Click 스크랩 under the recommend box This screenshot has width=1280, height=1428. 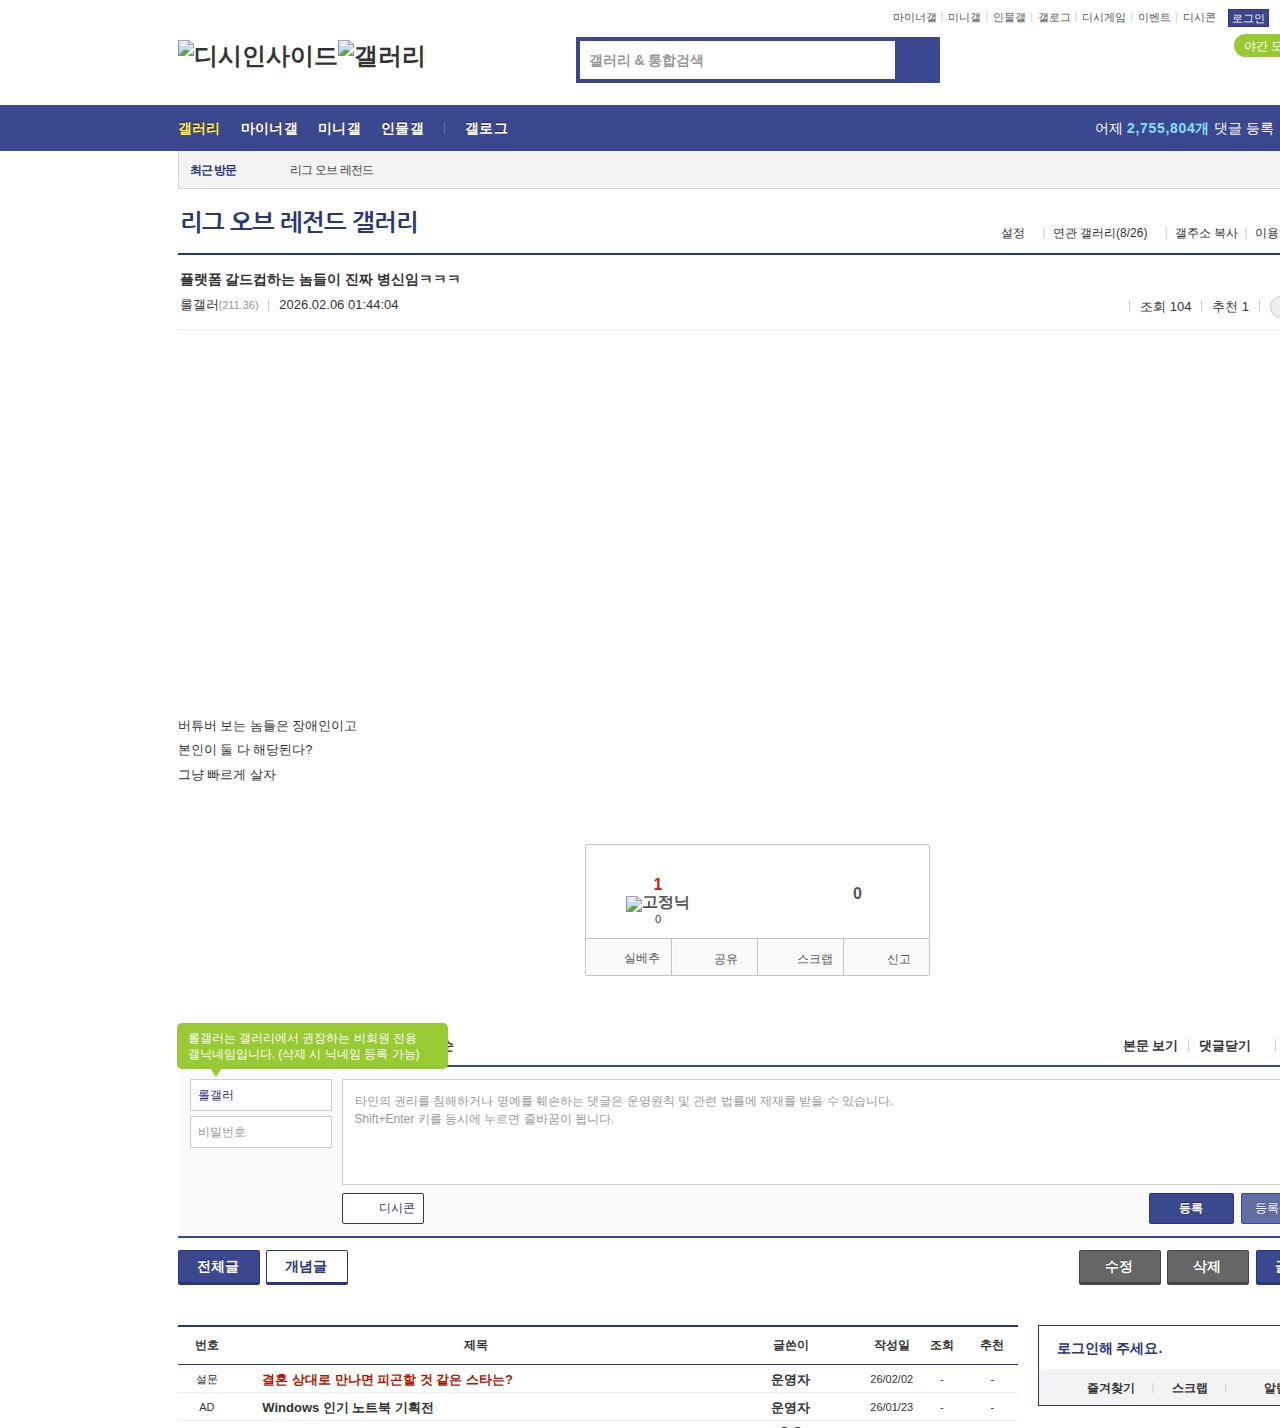[x=801, y=958]
